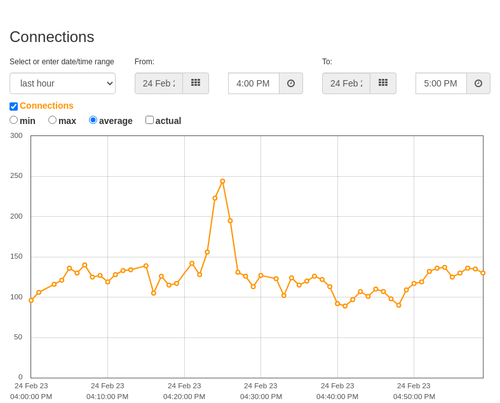This screenshot has height=403, width=500.
Task: Click the To date field showing 24 Feb
Action: tap(346, 83)
